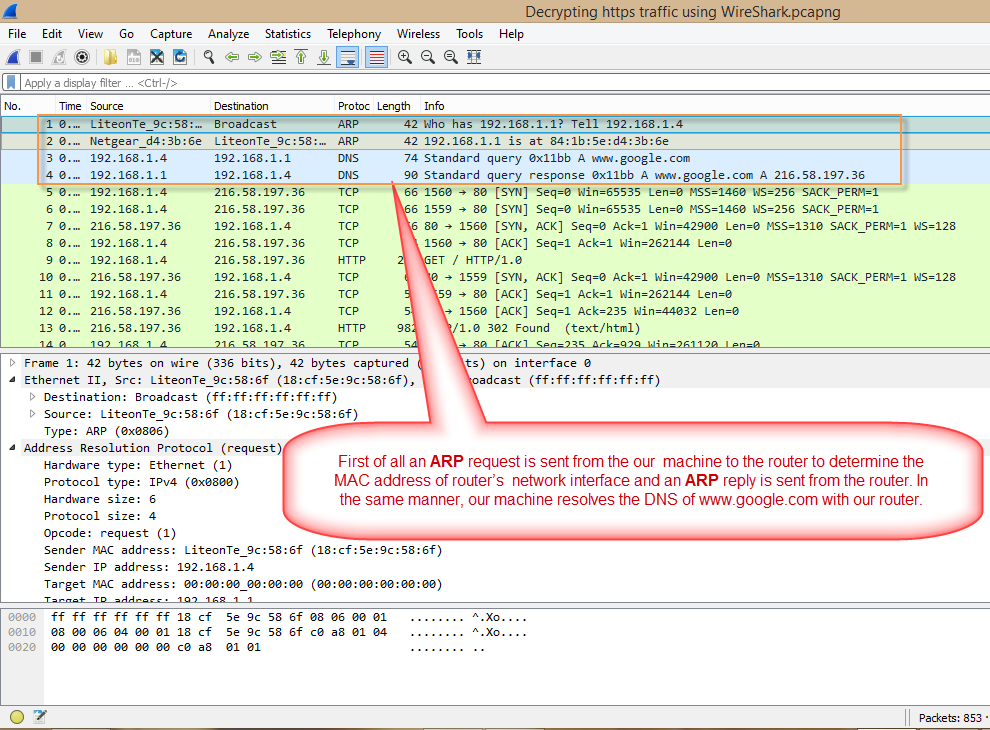Open the Capture menu

tap(170, 34)
